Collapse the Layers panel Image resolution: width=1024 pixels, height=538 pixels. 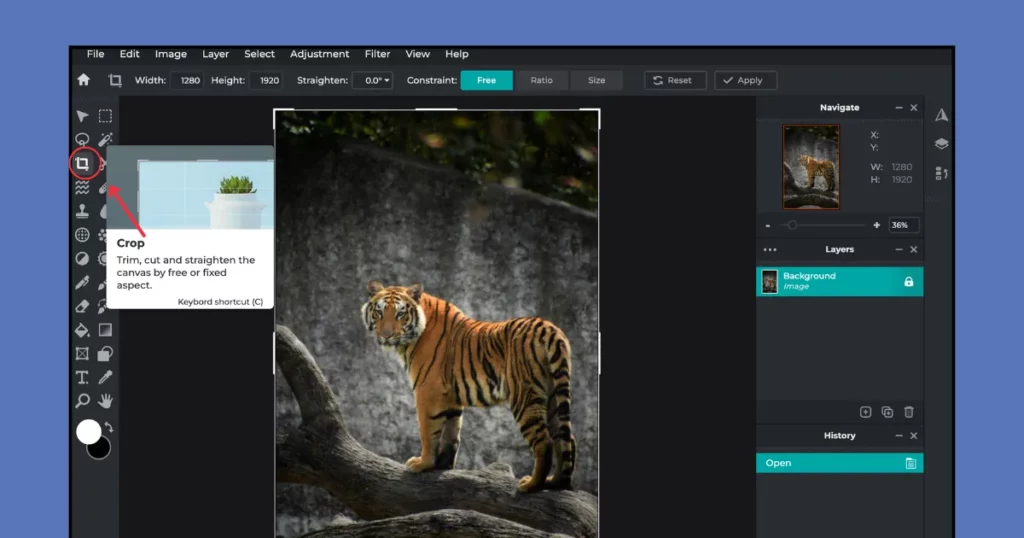pyautogui.click(x=898, y=250)
